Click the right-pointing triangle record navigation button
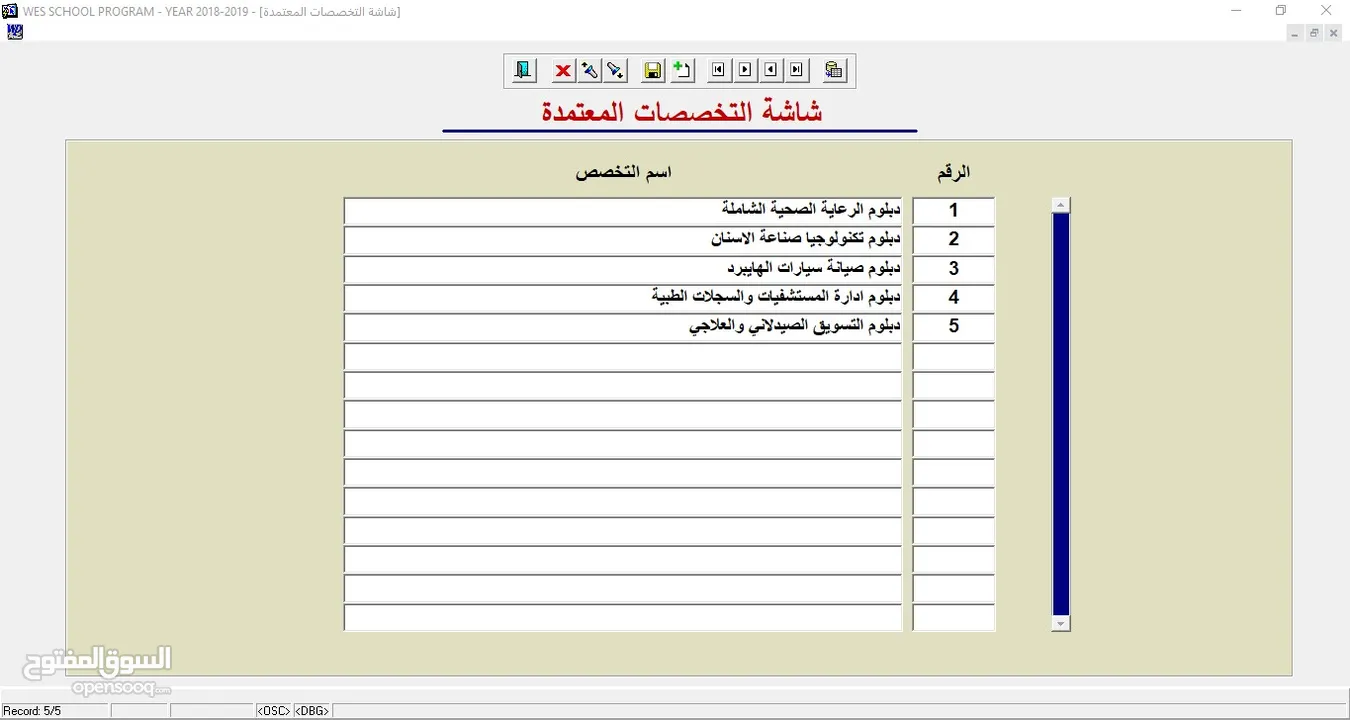This screenshot has width=1350, height=720. (744, 70)
